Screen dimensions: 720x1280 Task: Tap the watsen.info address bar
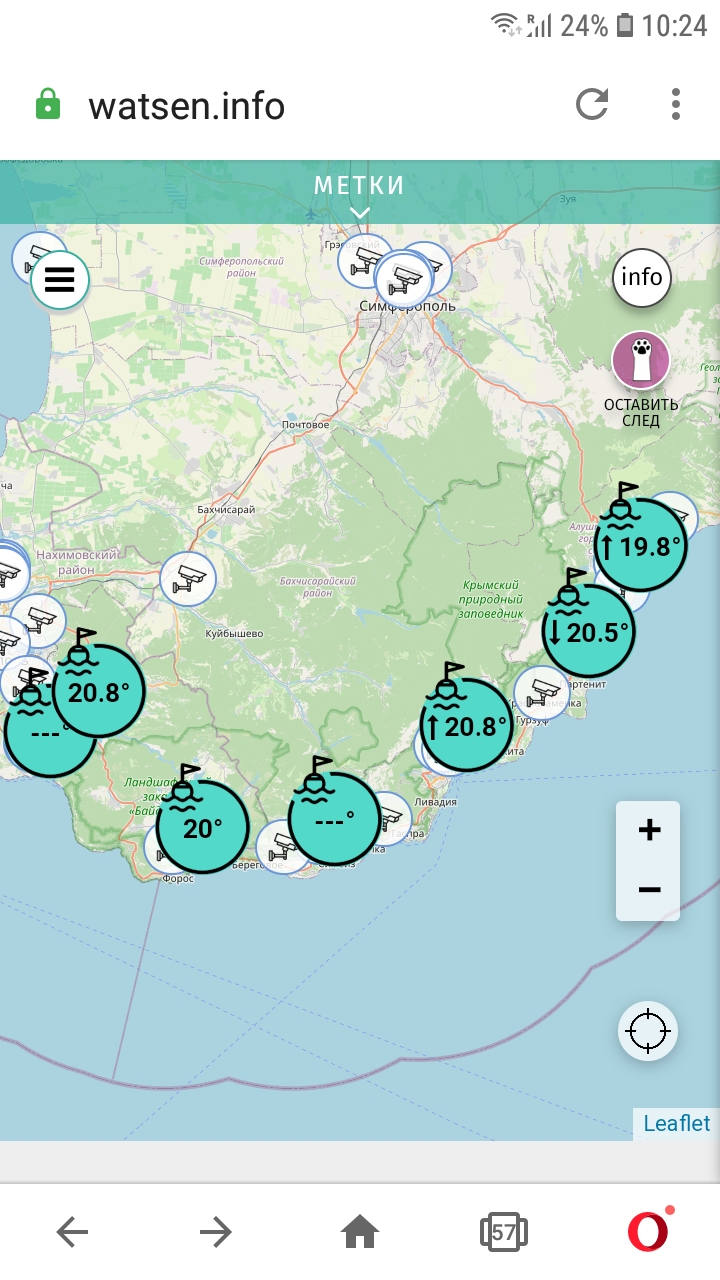[x=300, y=105]
